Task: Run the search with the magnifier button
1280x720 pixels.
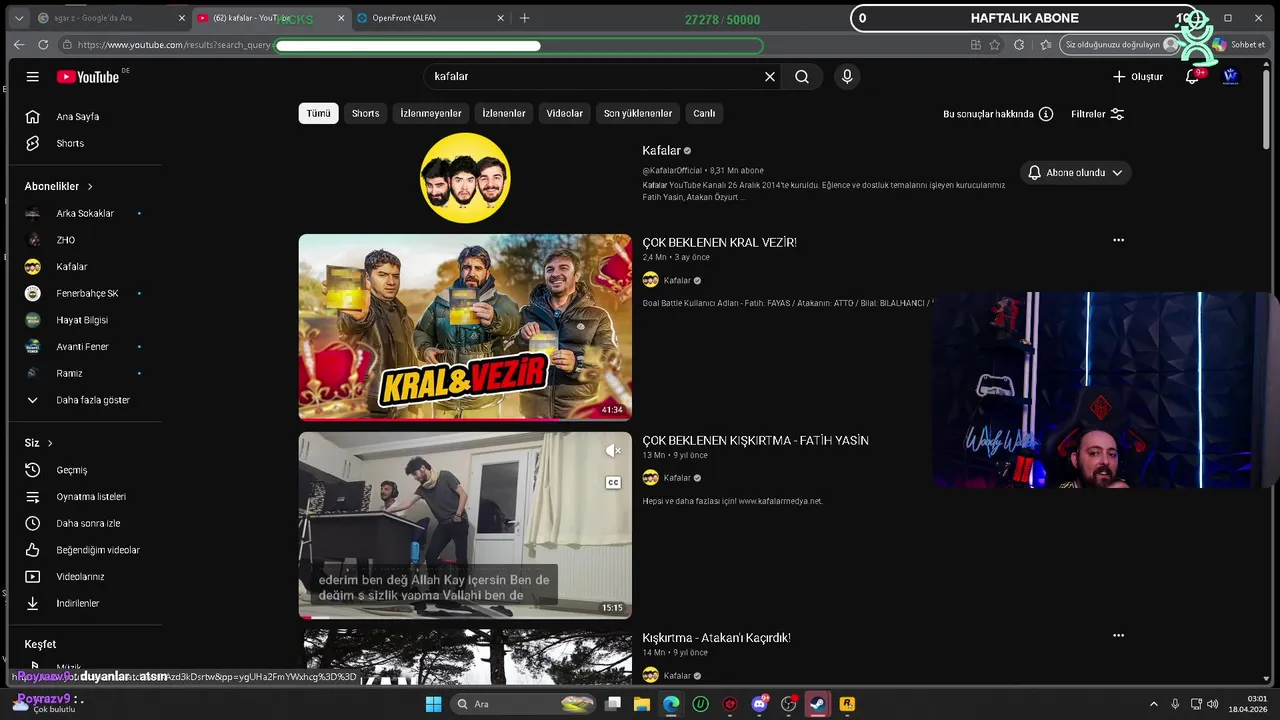Action: (802, 77)
